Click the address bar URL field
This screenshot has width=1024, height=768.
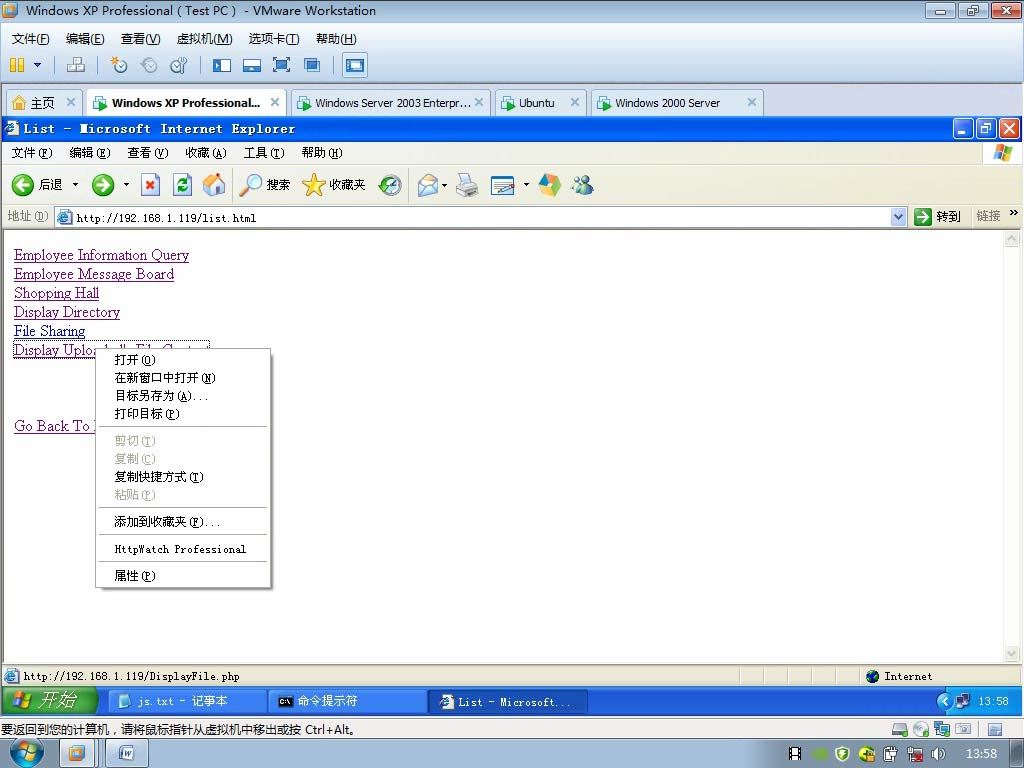(480, 217)
